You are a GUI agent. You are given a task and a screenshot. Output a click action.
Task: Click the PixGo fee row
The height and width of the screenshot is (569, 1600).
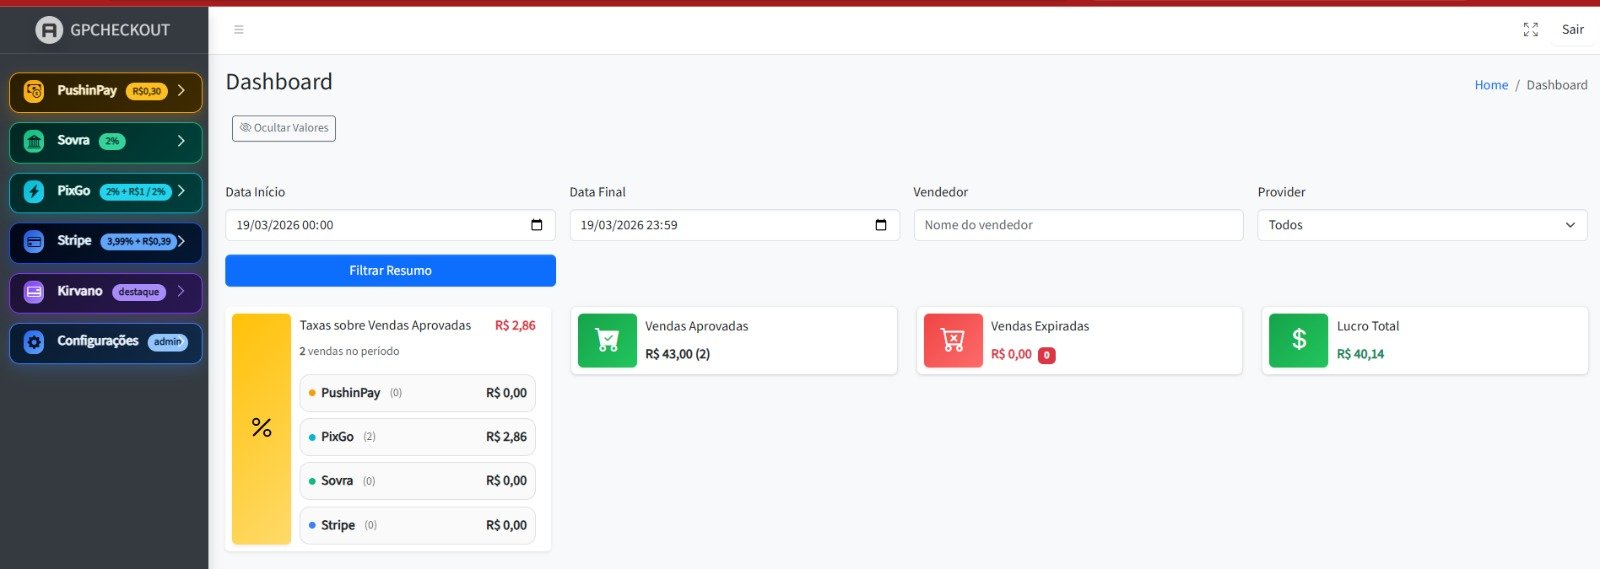pyautogui.click(x=417, y=437)
